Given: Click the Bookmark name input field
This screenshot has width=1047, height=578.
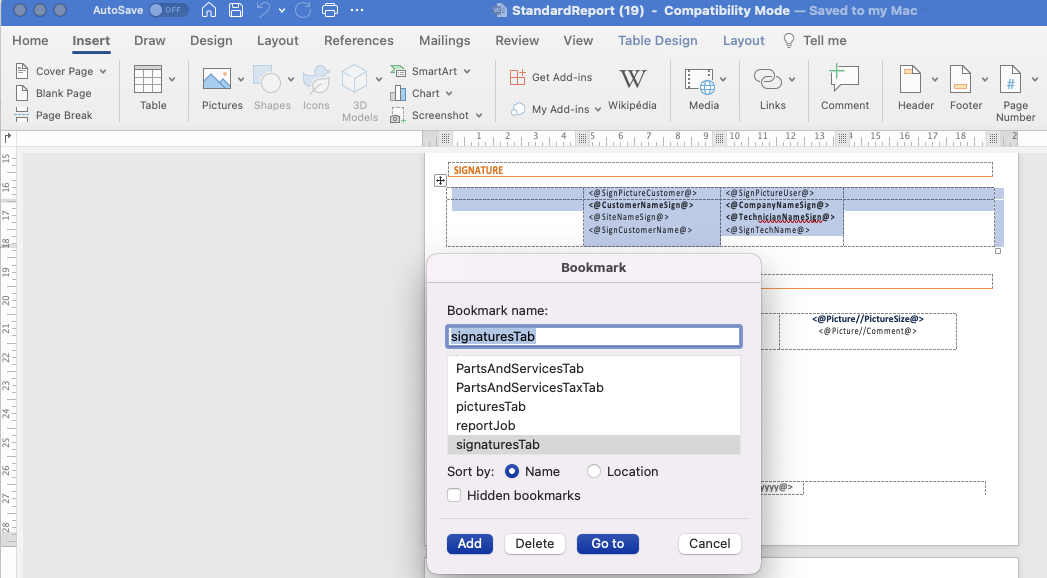Looking at the screenshot, I should point(594,336).
